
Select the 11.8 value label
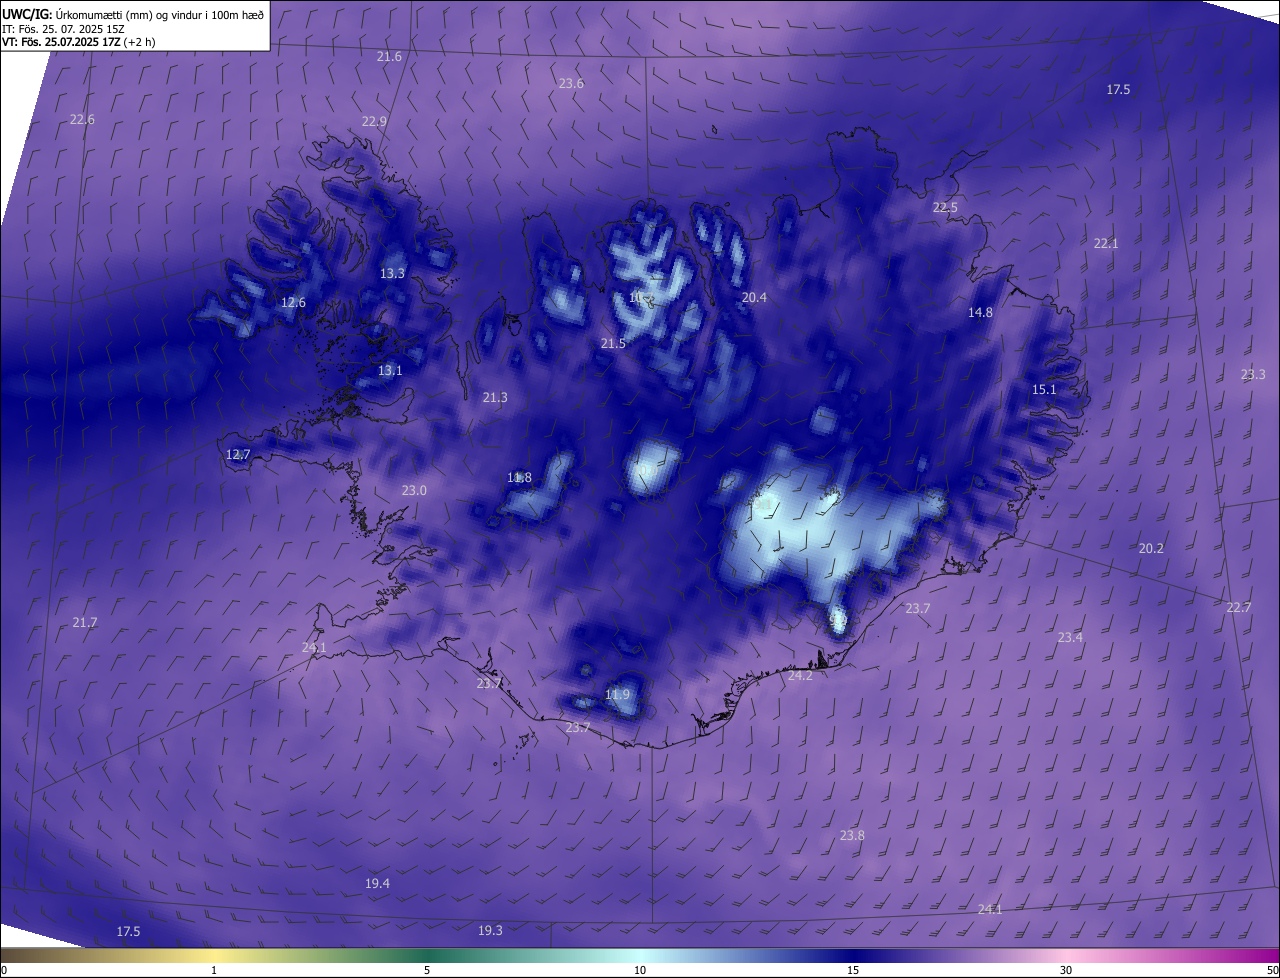[519, 478]
